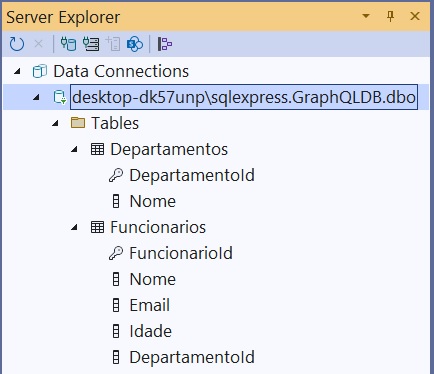Select the Departamentos table

pyautogui.click(x=169, y=149)
